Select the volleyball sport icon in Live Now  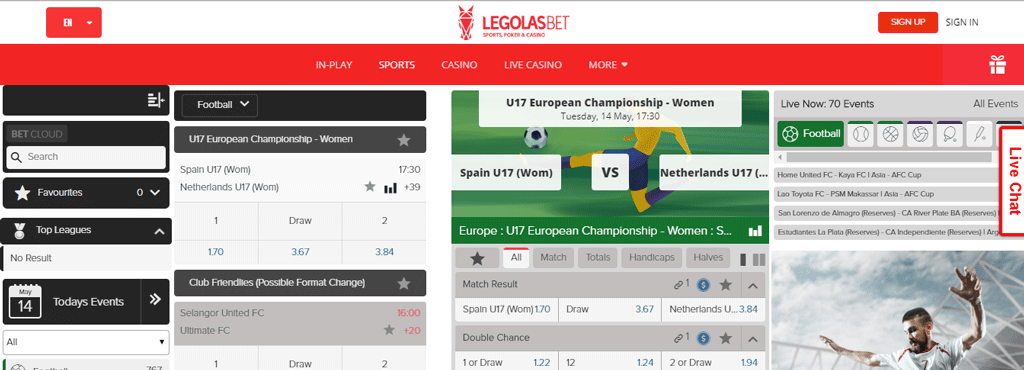919,134
